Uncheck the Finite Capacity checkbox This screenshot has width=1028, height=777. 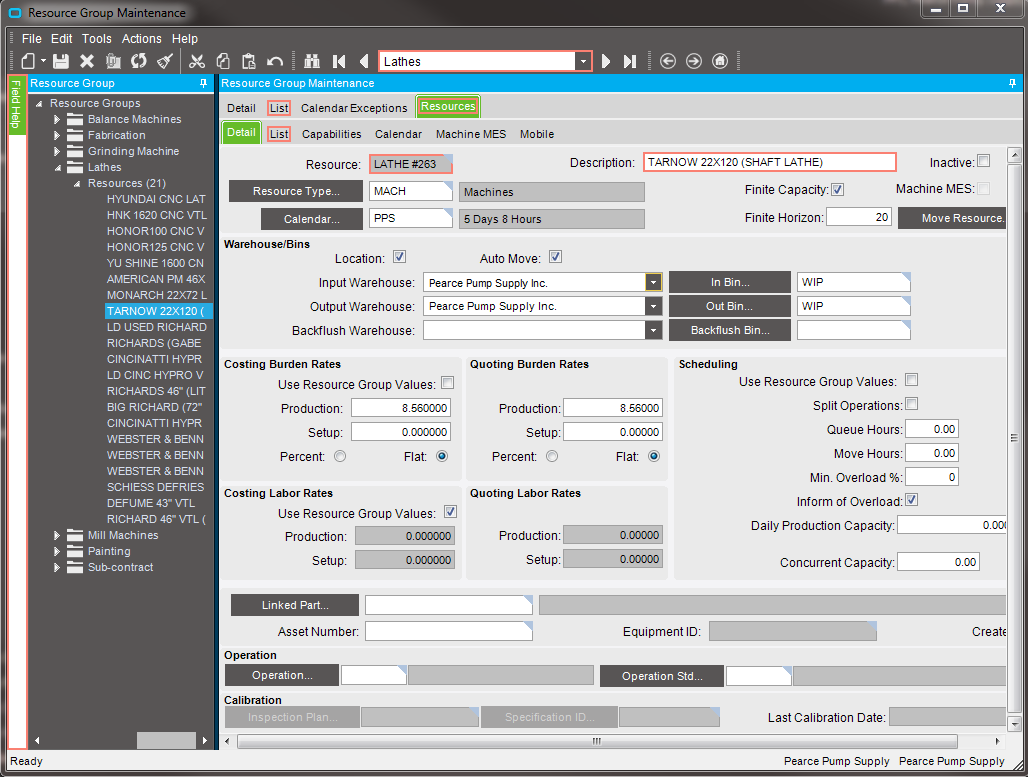pos(838,189)
